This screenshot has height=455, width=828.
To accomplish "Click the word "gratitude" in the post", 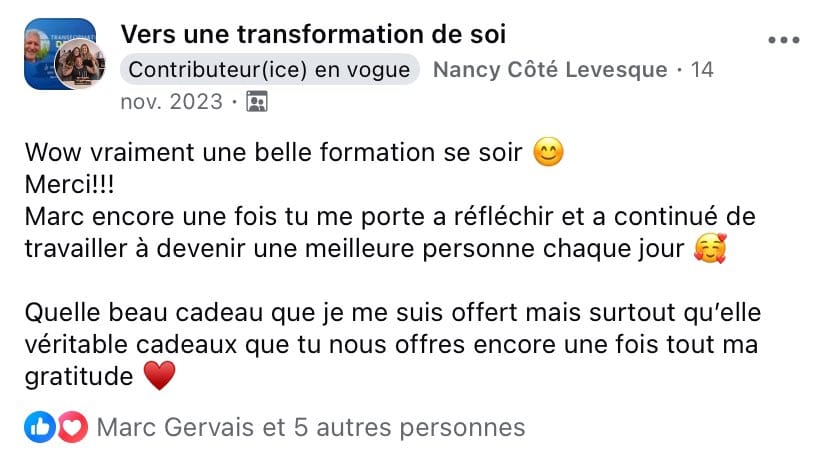I will pos(79,377).
